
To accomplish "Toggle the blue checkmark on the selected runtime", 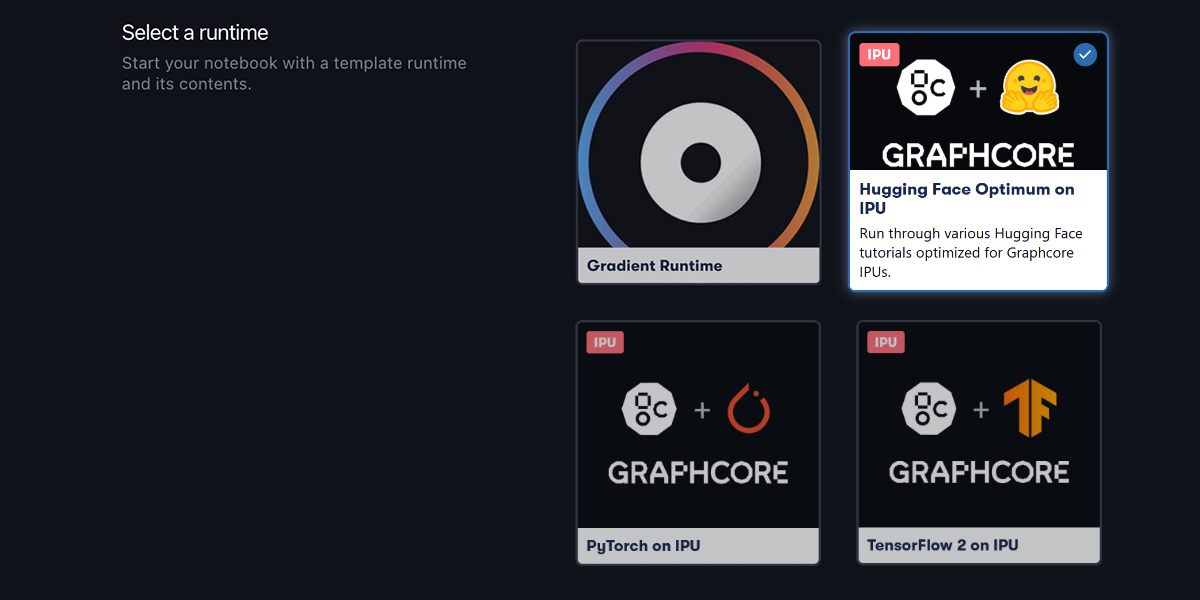I will coord(1085,55).
